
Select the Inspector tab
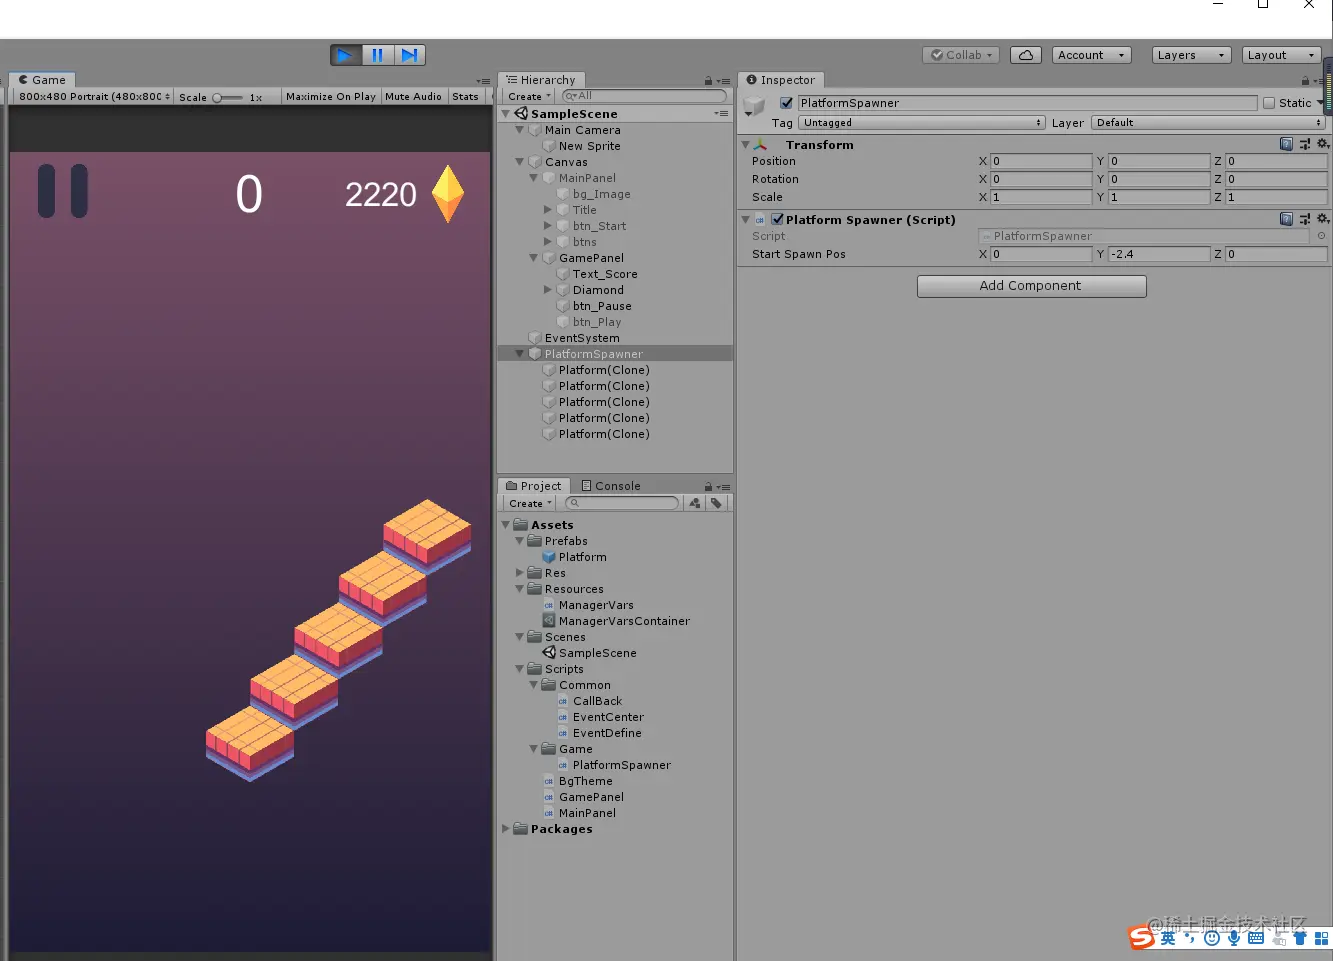(x=780, y=80)
